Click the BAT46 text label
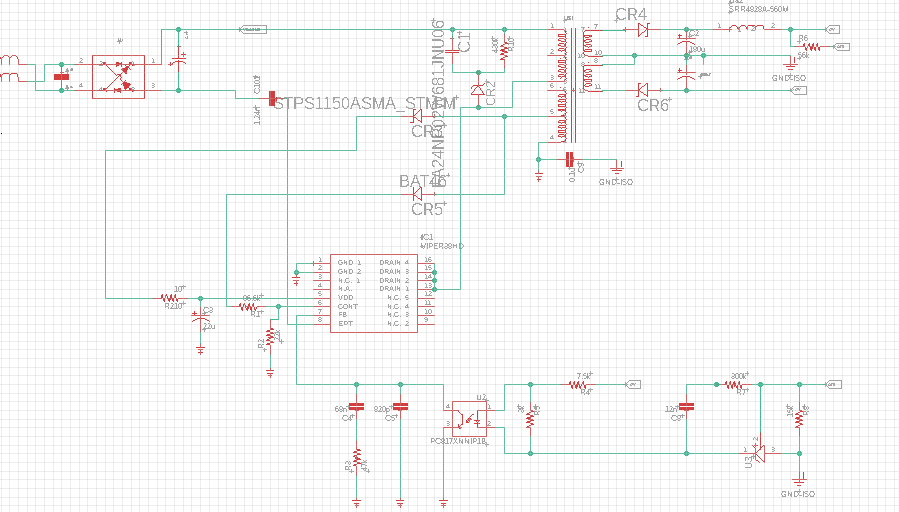899x512 pixels. coord(422,181)
